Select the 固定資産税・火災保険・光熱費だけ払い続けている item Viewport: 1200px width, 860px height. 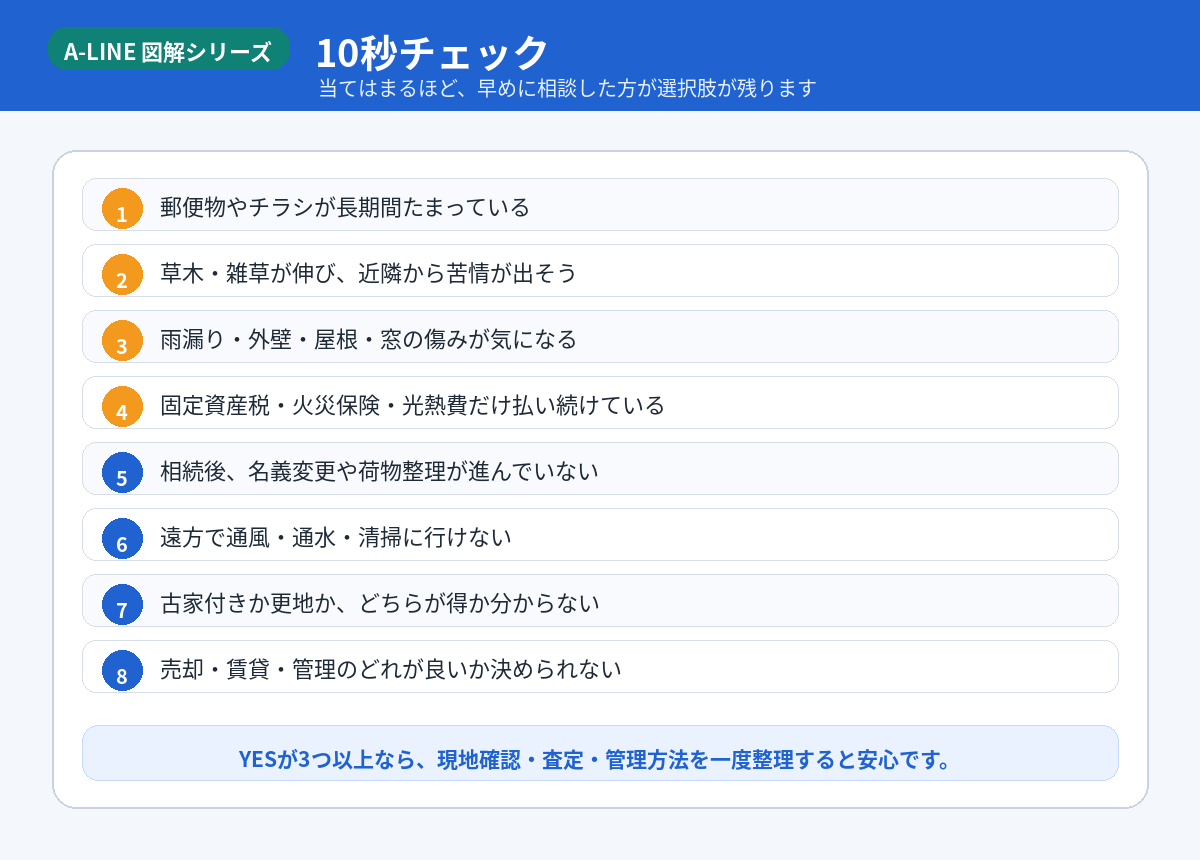pos(600,403)
